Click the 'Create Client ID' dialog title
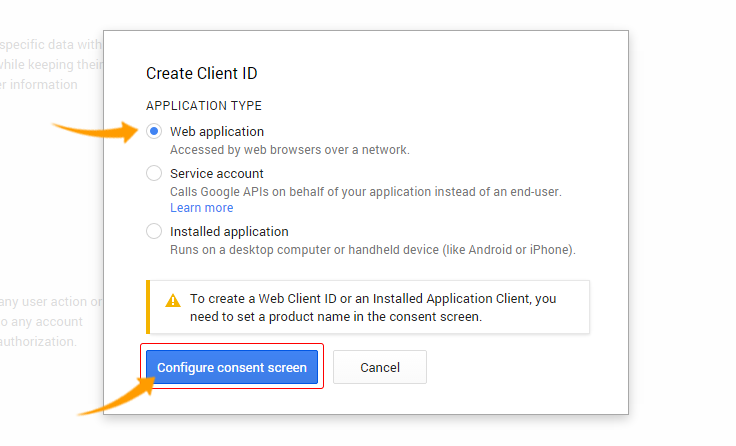The width and height of the screenshot is (736, 446). coord(202,73)
